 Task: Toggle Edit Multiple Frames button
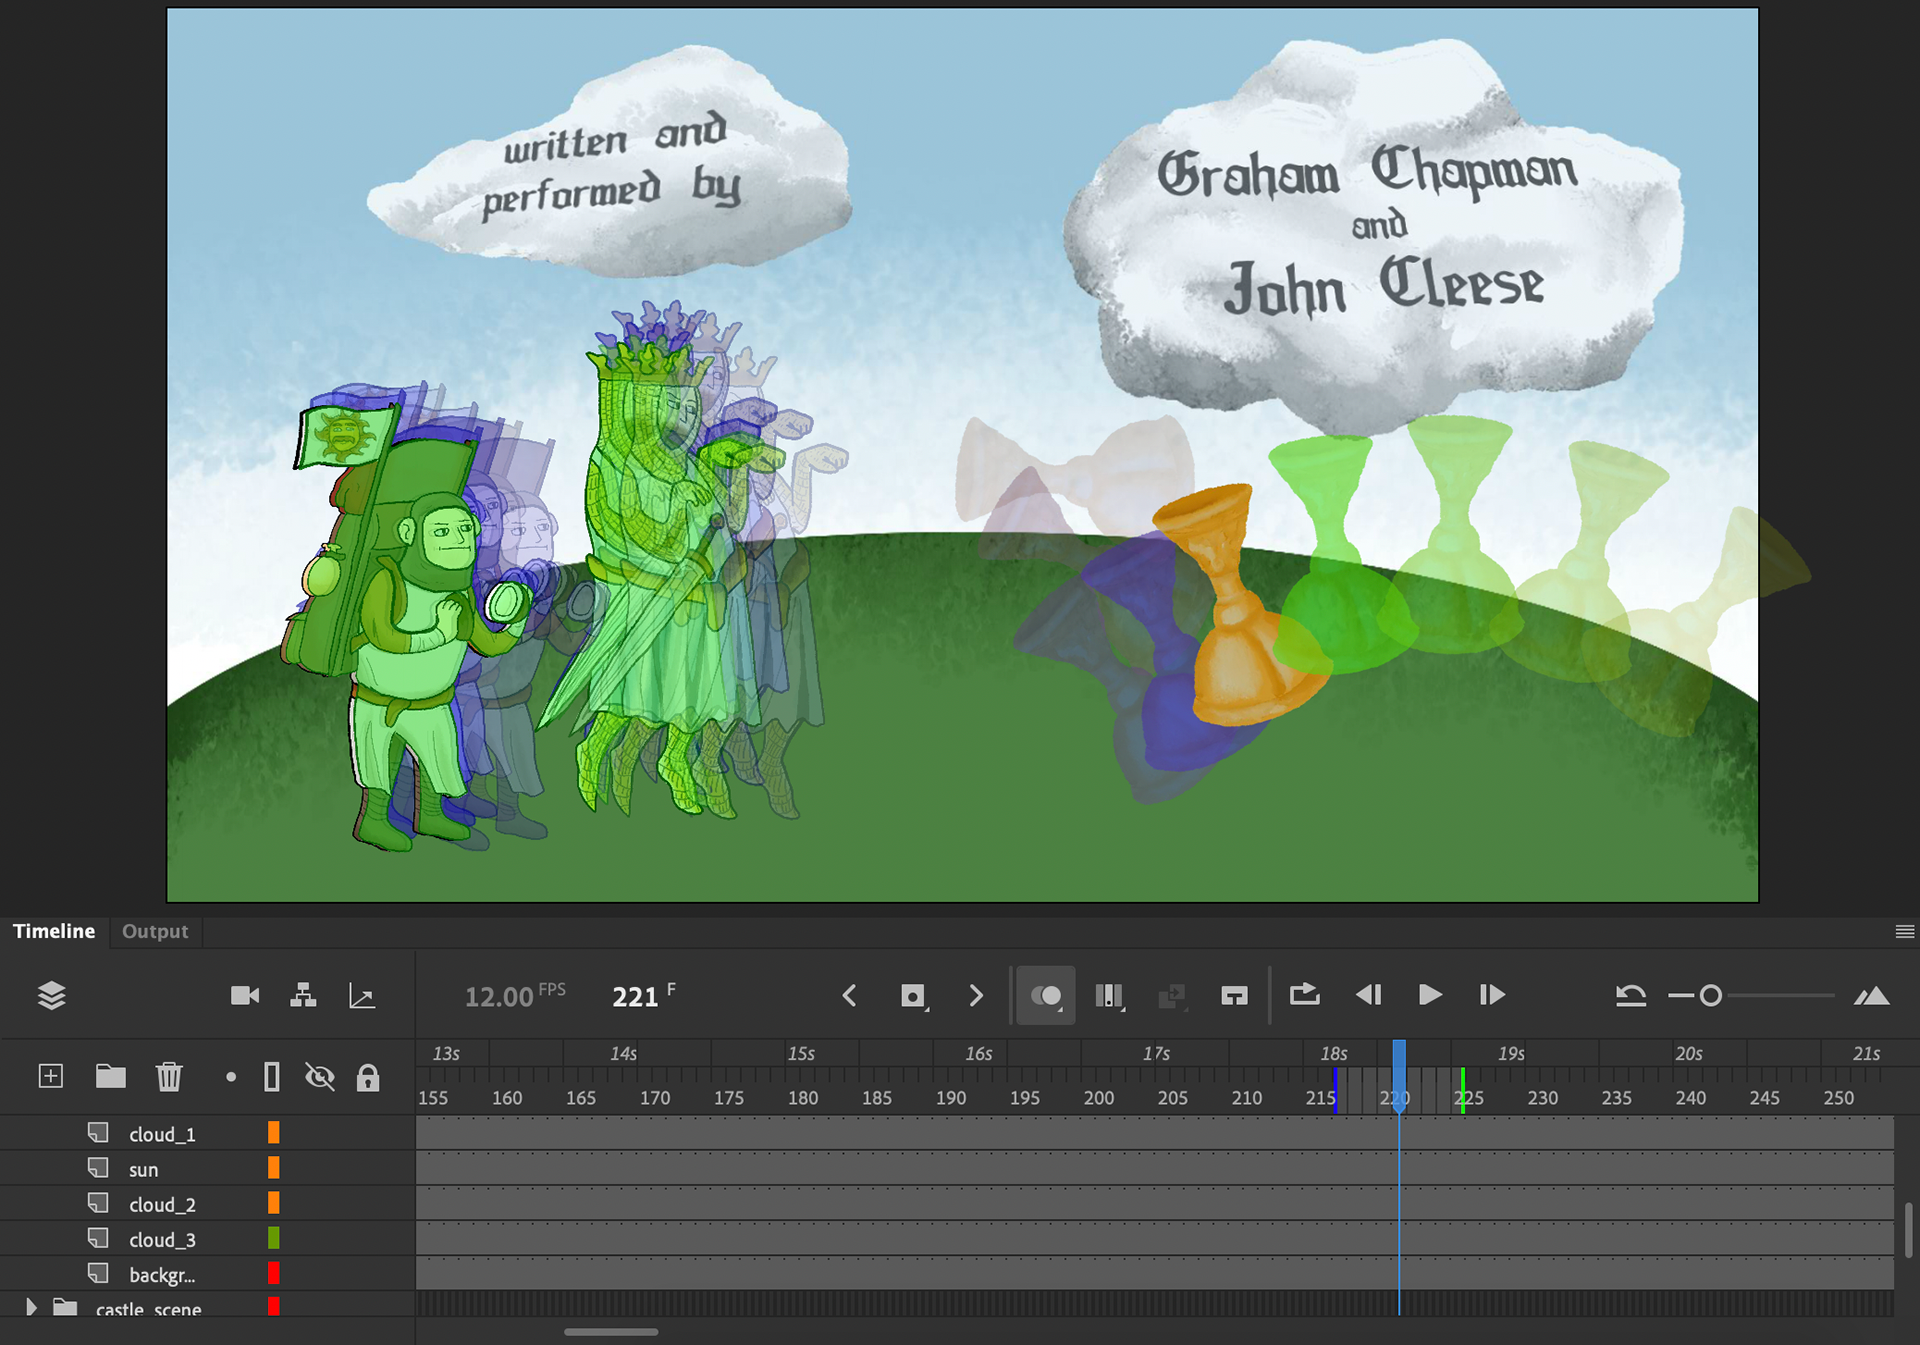point(1109,995)
